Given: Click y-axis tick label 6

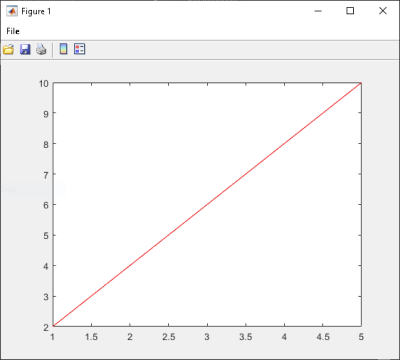Looking at the screenshot, I should (x=46, y=205).
